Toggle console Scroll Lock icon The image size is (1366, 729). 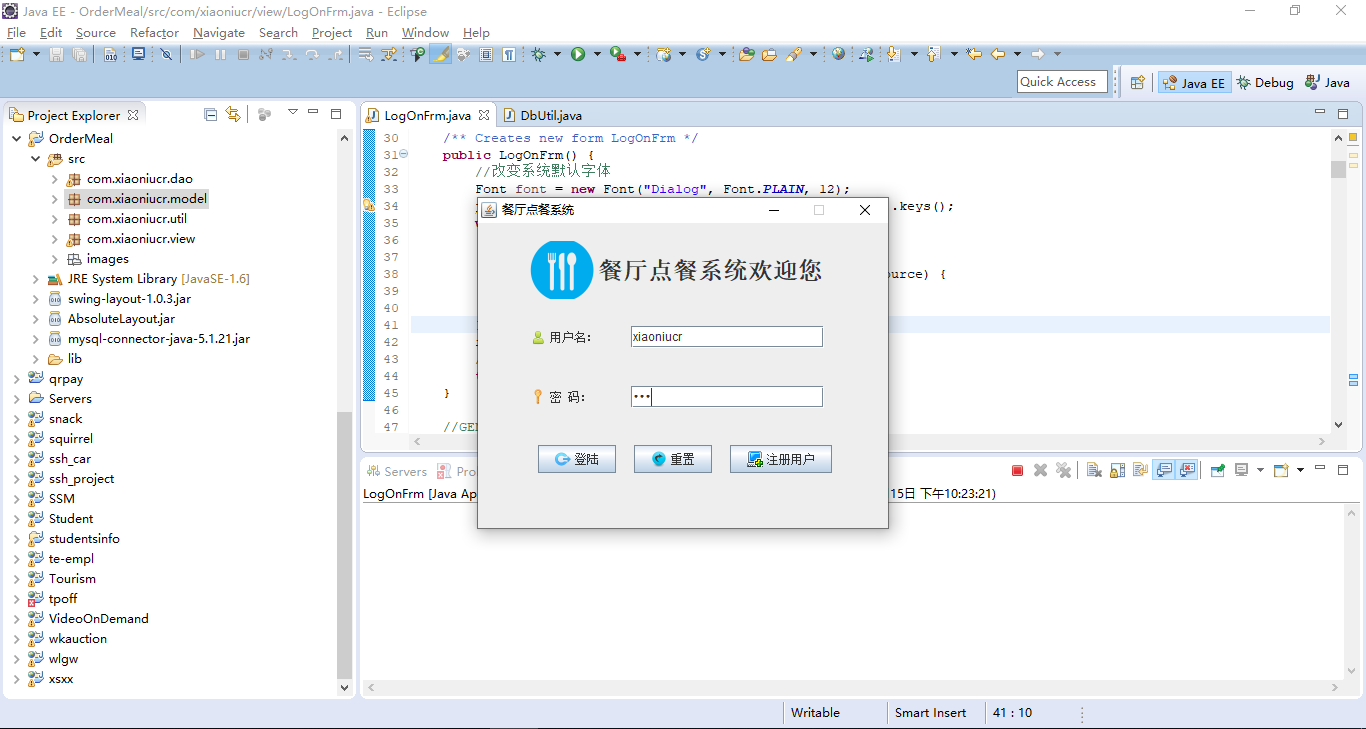[1117, 470]
